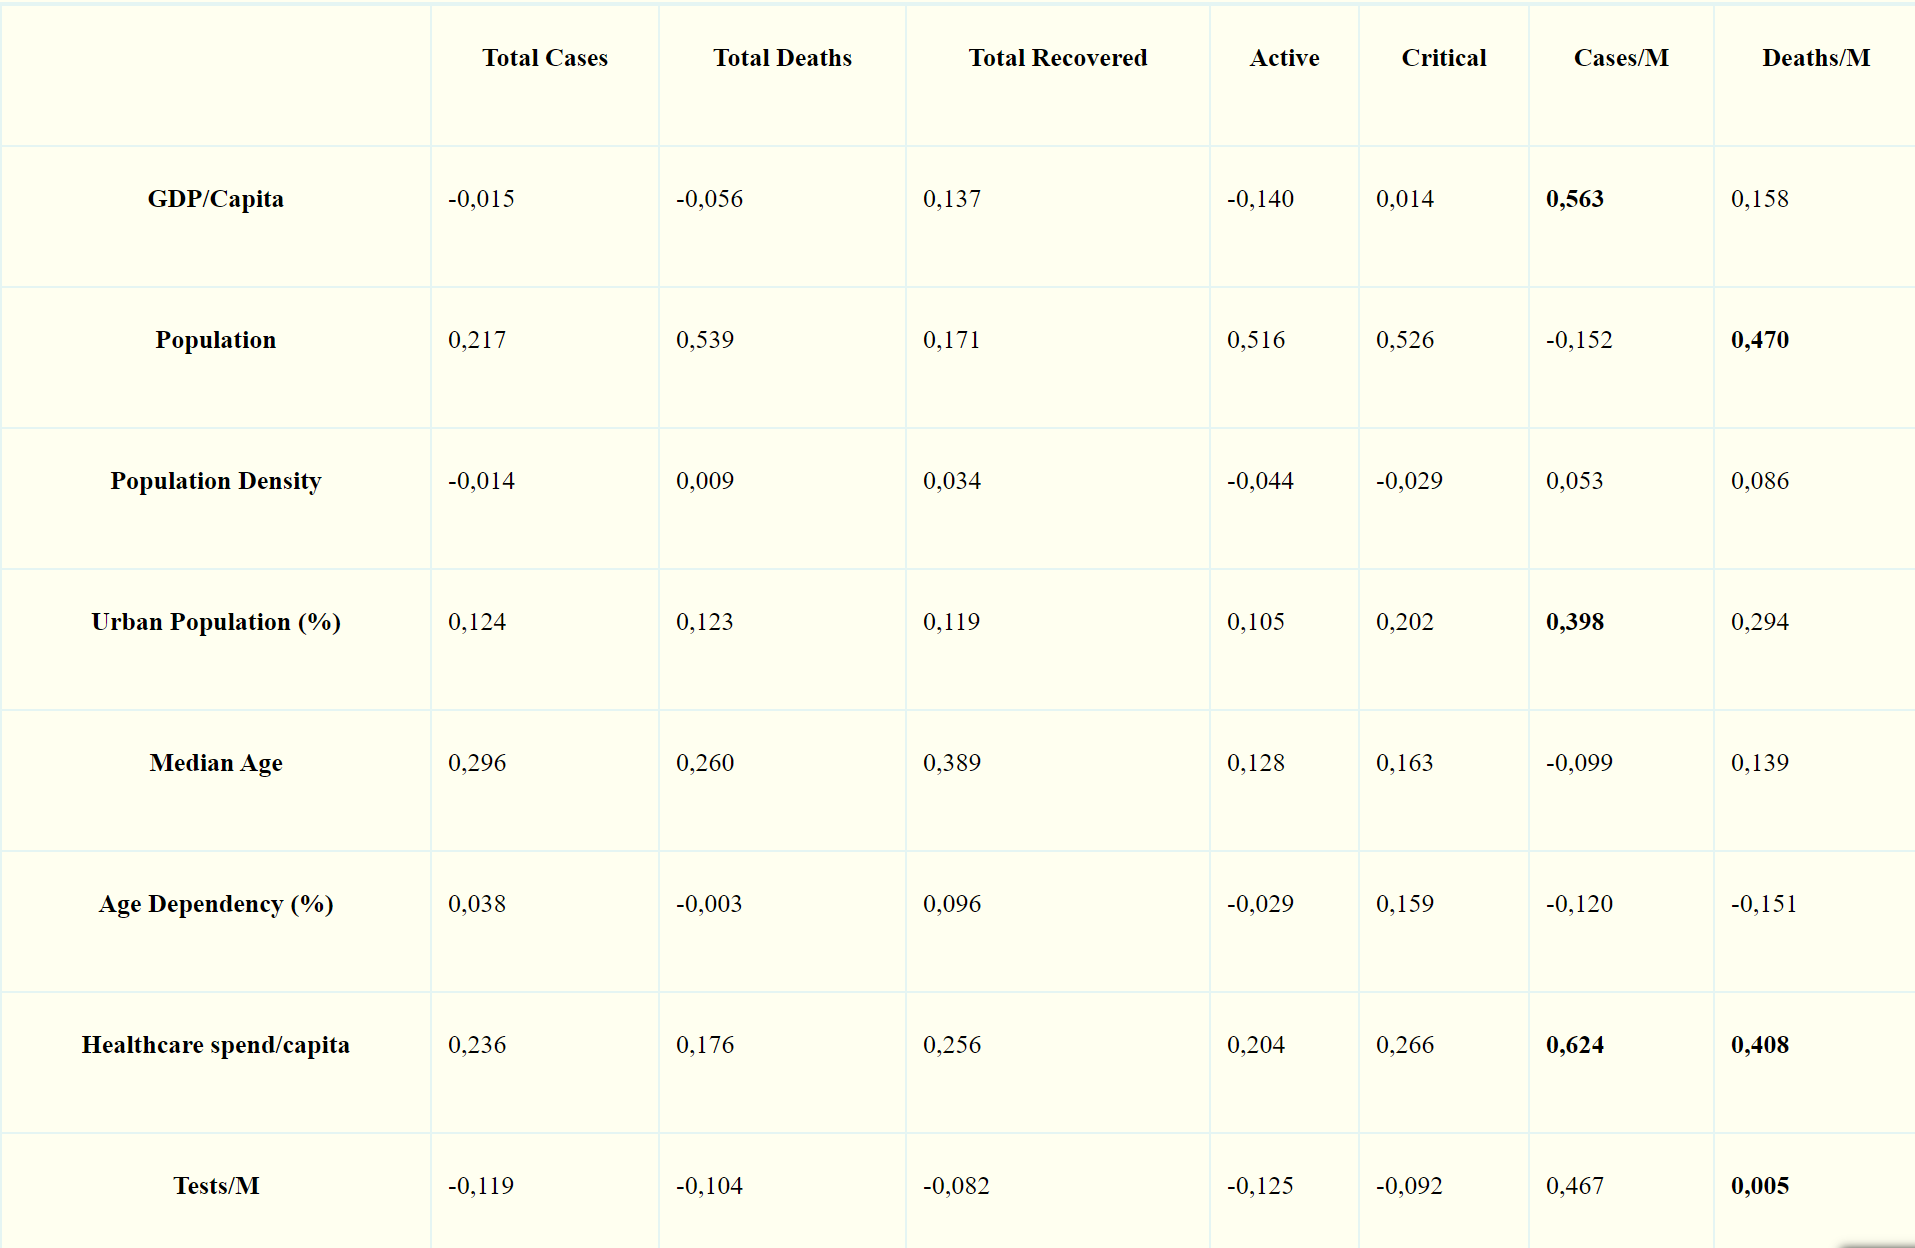
Task: Select bold 0,624 in Healthcare spend row
Action: [1574, 1045]
